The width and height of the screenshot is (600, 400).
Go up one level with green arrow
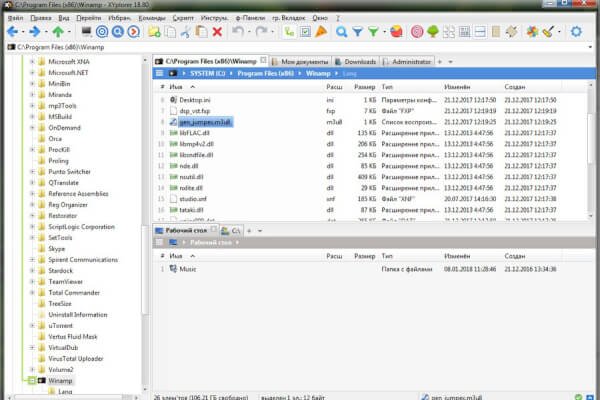[x=58, y=32]
